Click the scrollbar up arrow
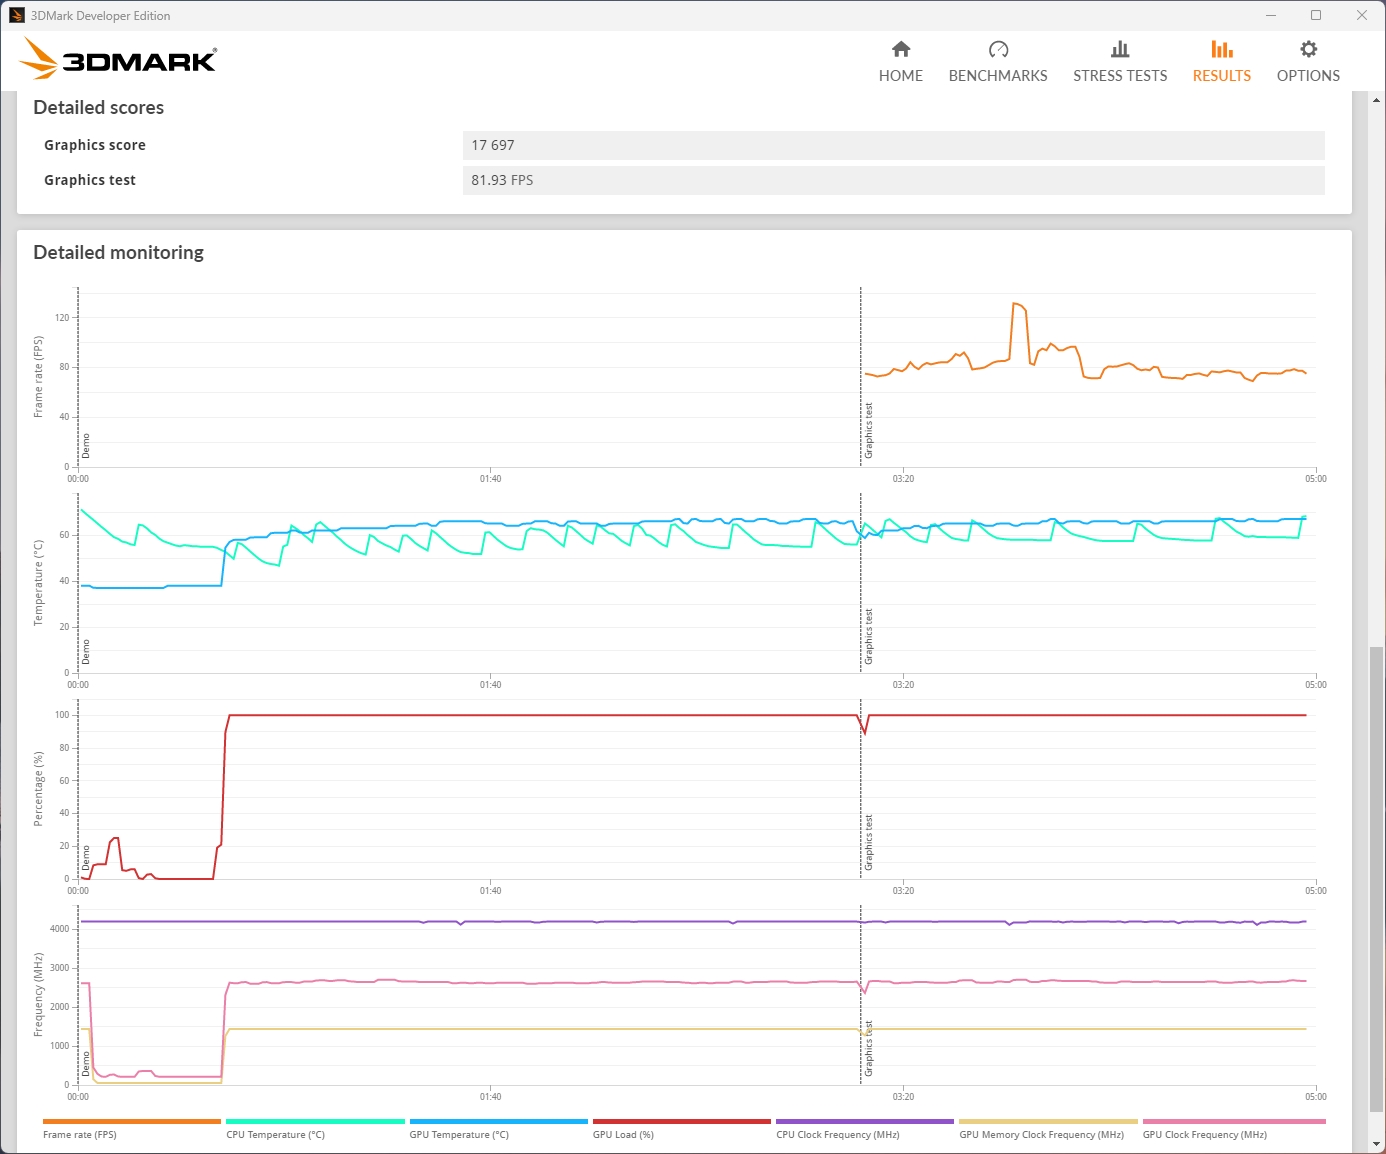 coord(1377,100)
